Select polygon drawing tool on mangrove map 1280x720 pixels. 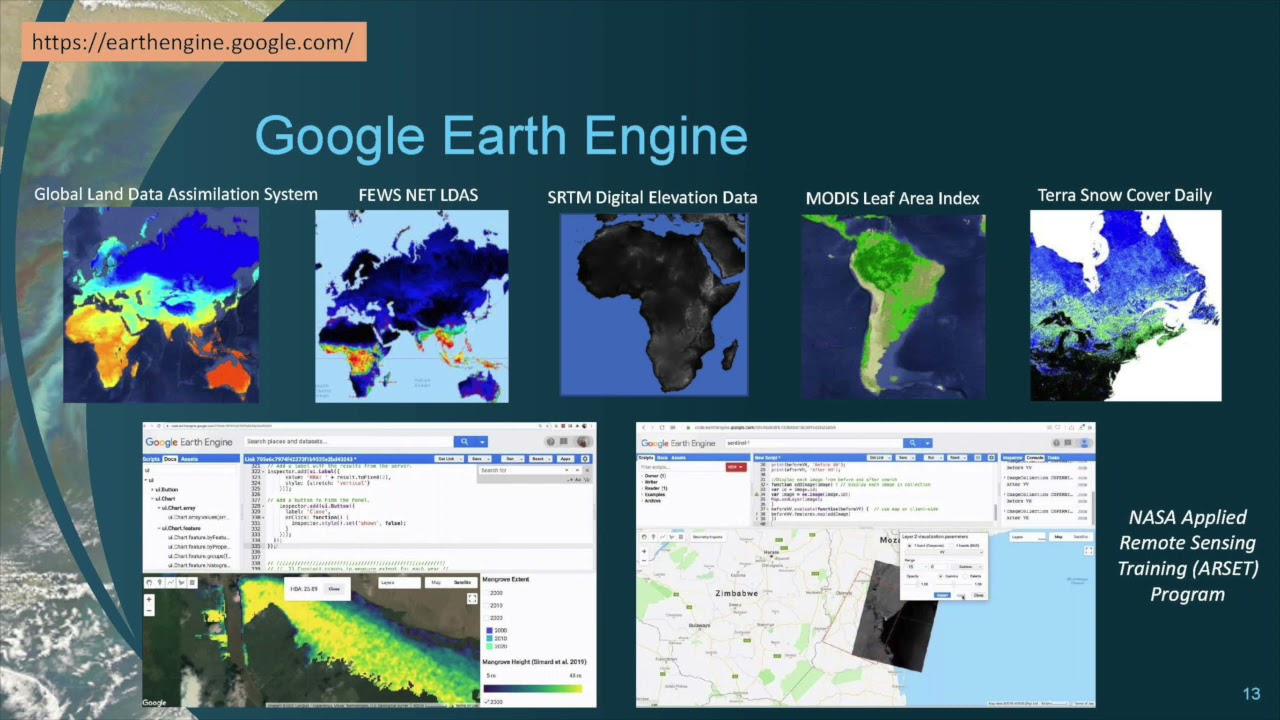181,583
